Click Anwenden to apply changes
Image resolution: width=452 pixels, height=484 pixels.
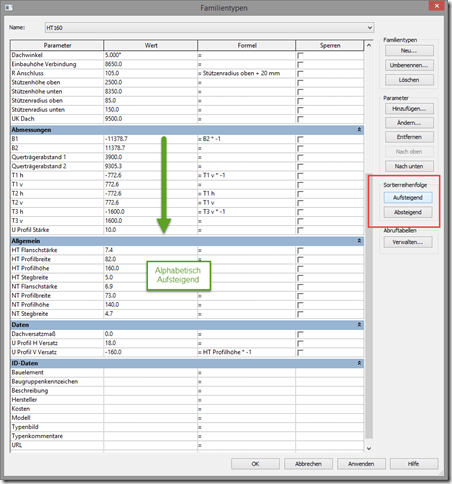tap(361, 464)
